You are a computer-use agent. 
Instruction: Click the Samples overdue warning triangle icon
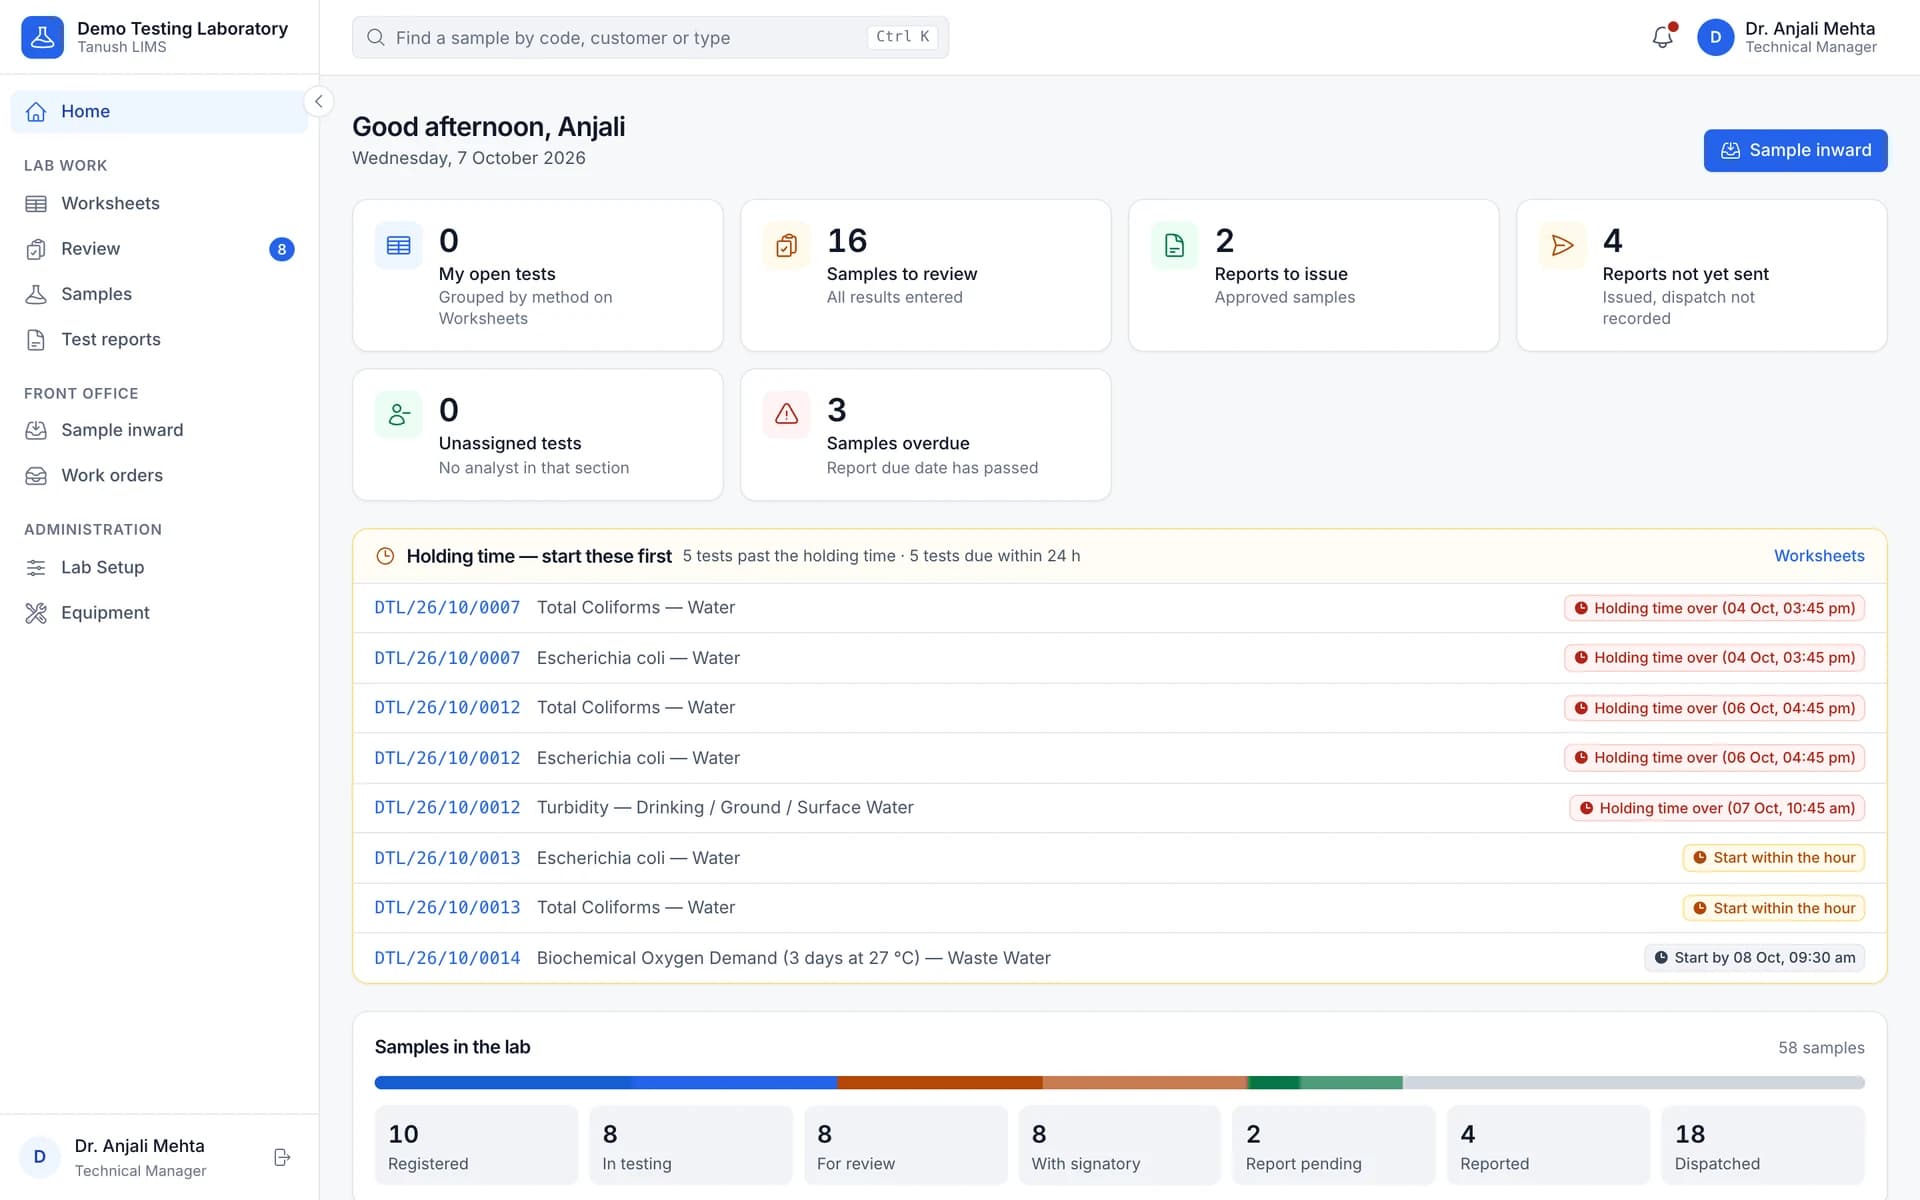tap(786, 414)
